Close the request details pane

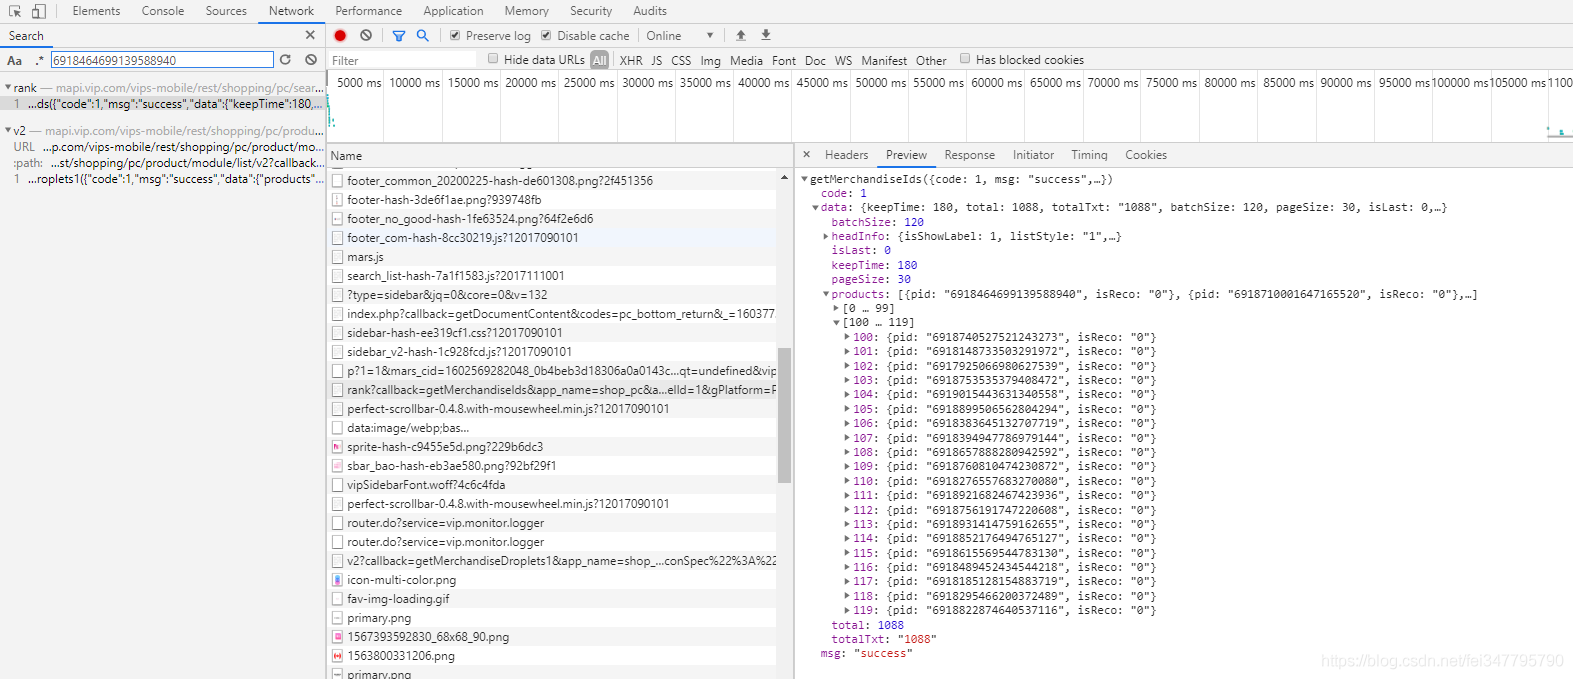[807, 155]
